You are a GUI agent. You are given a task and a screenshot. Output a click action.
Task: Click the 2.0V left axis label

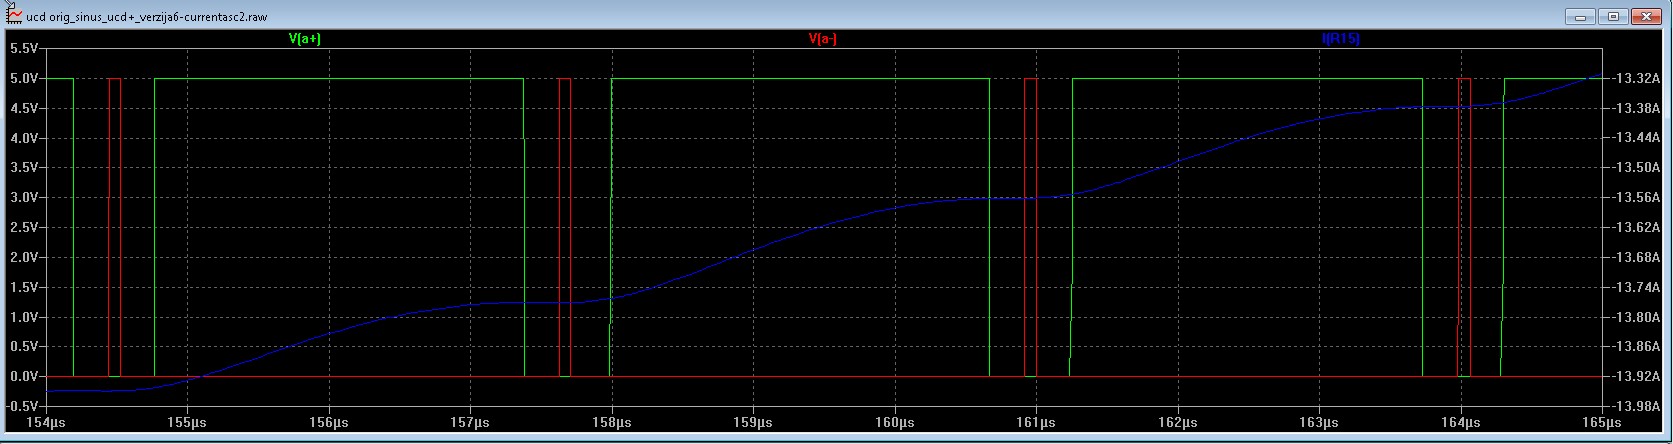pyautogui.click(x=24, y=257)
